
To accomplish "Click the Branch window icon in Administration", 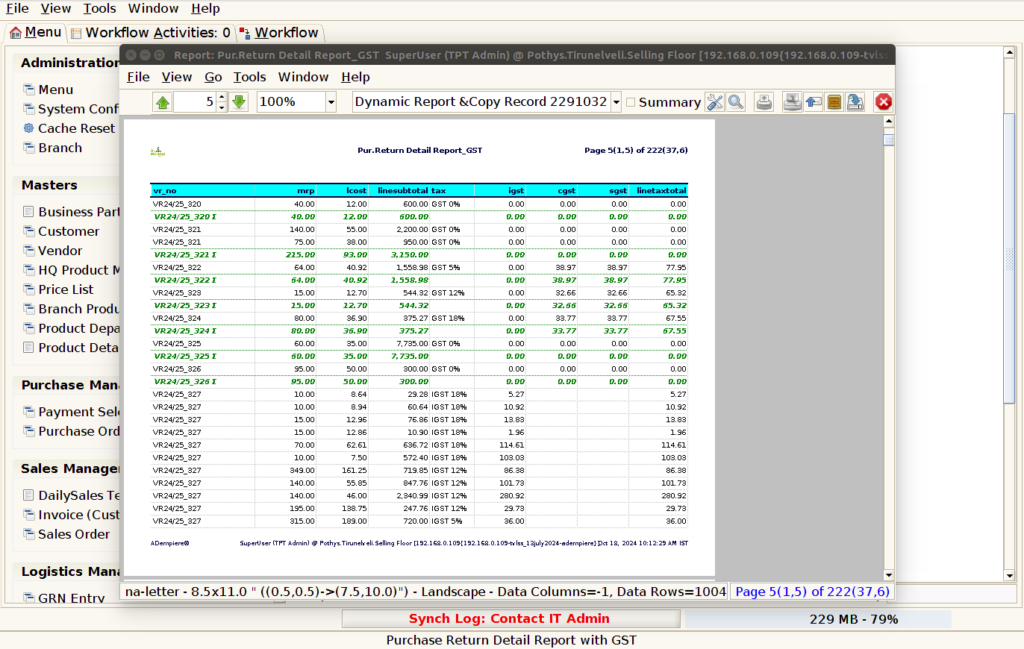I will [29, 148].
